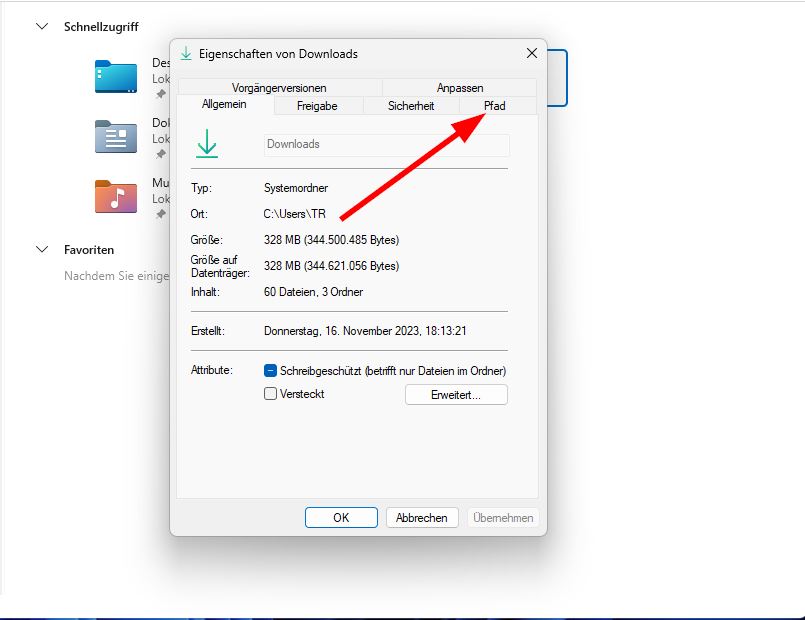
Task: Click the download icon in dialog title bar
Action: click(x=186, y=53)
